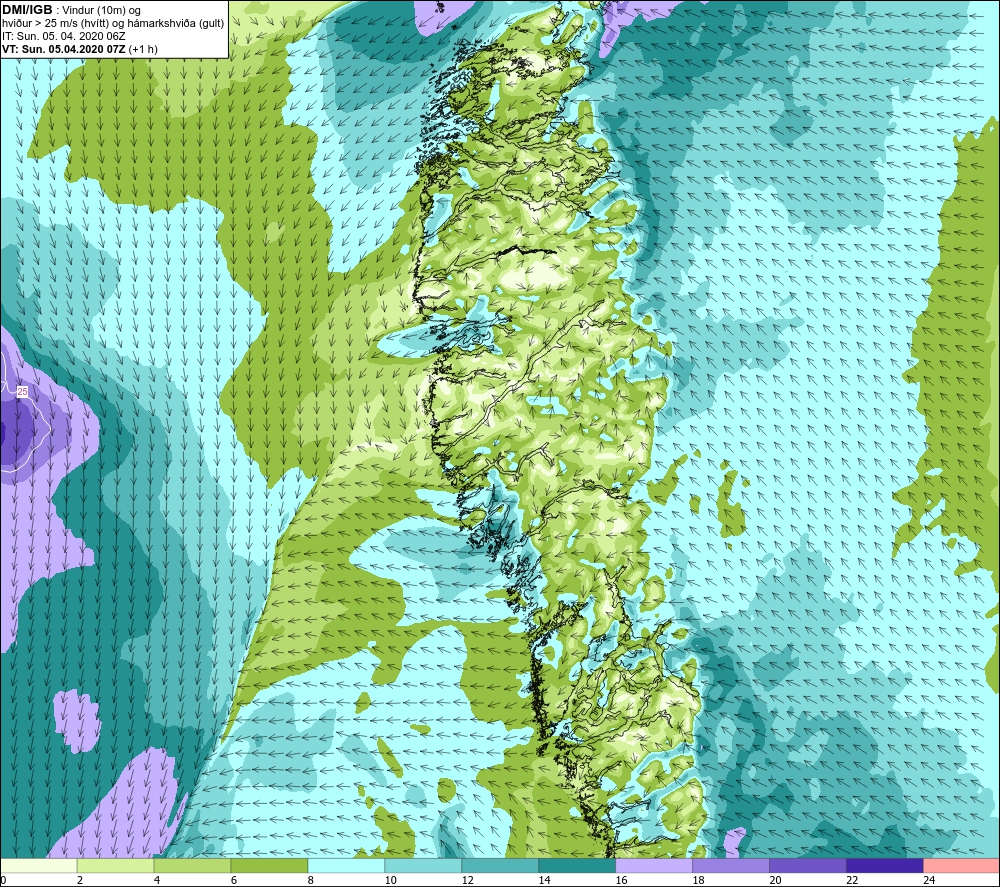Click the pale cream 0–2 m/s legend swatch
The height and width of the screenshot is (887, 1000).
[x=38, y=865]
